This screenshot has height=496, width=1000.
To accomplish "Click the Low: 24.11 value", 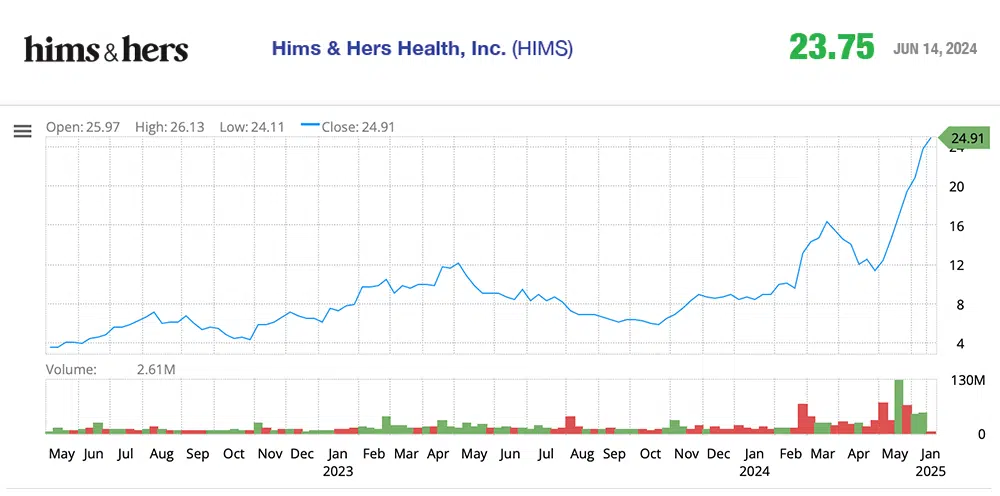I will pos(253,127).
